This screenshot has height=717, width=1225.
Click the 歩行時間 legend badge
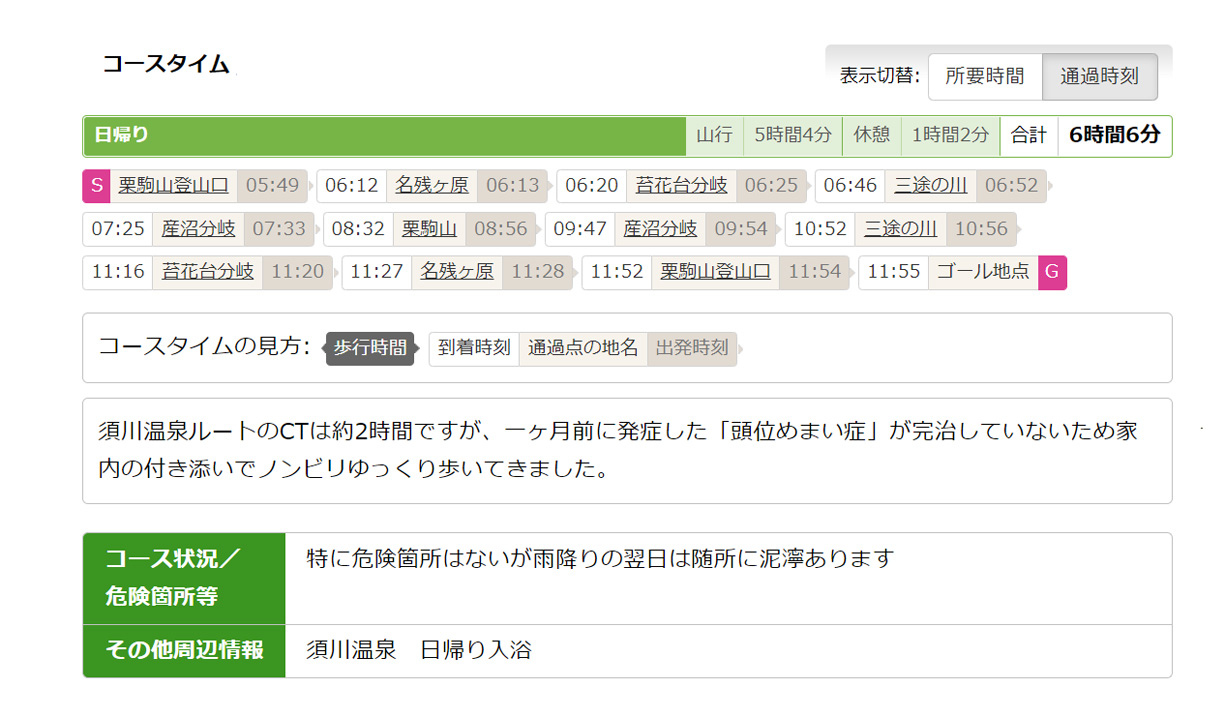tap(369, 348)
